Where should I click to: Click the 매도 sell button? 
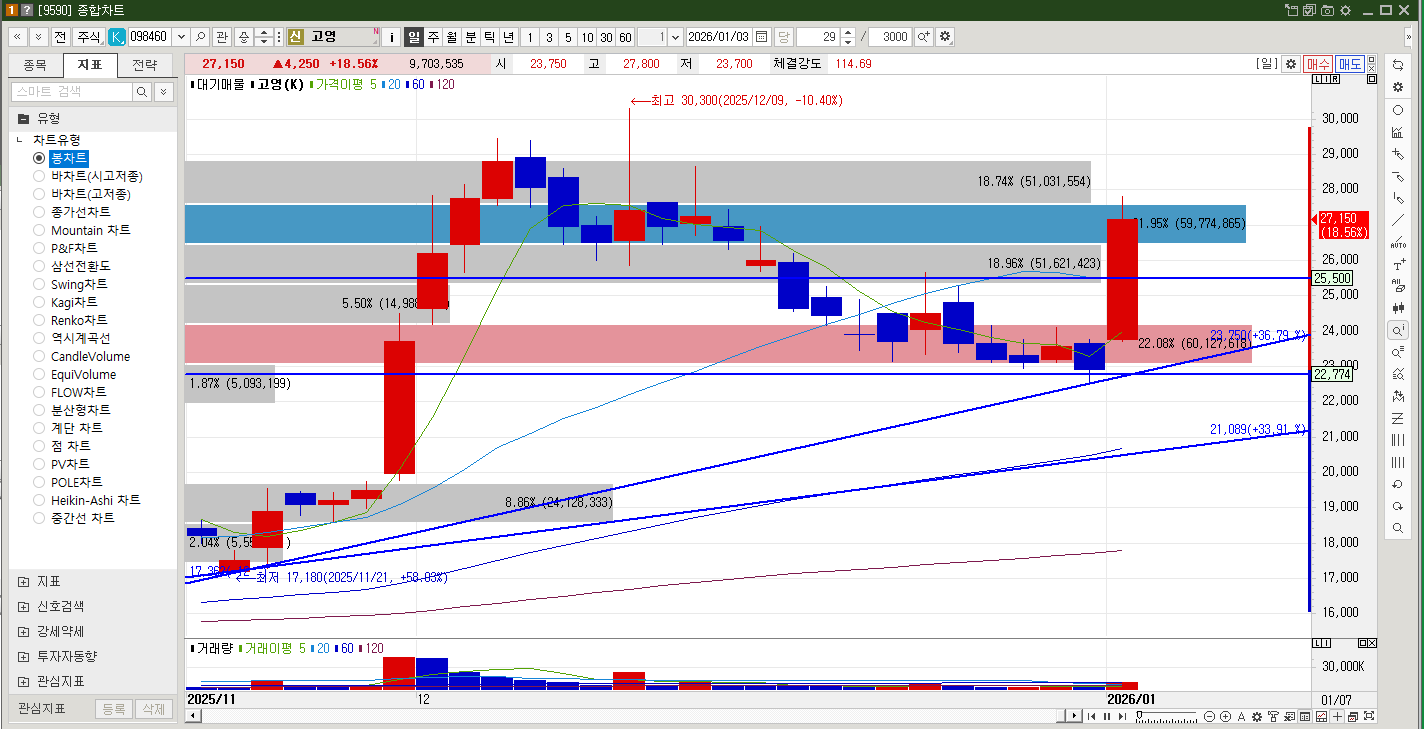(x=1350, y=63)
